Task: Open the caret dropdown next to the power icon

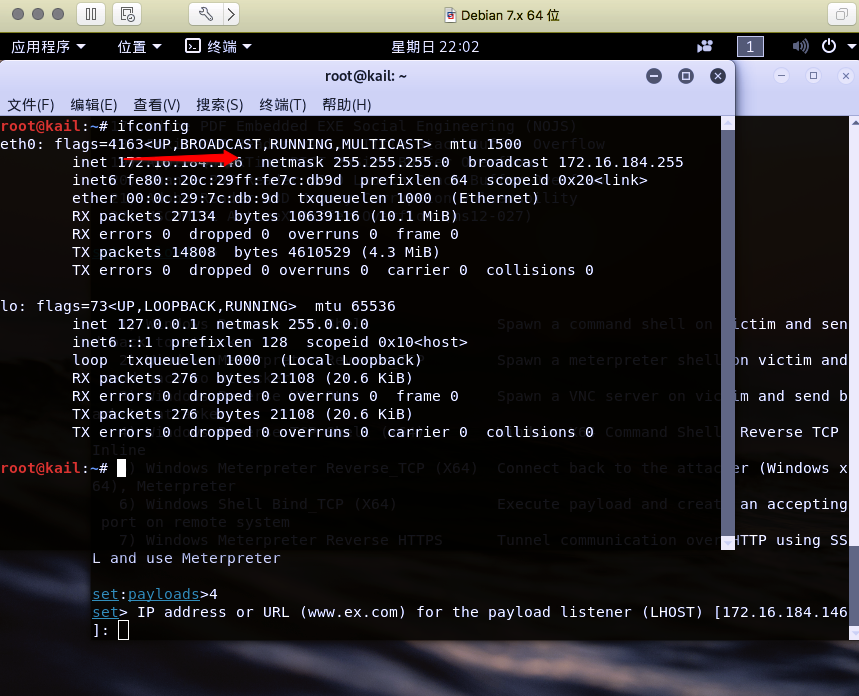Action: 851,48
